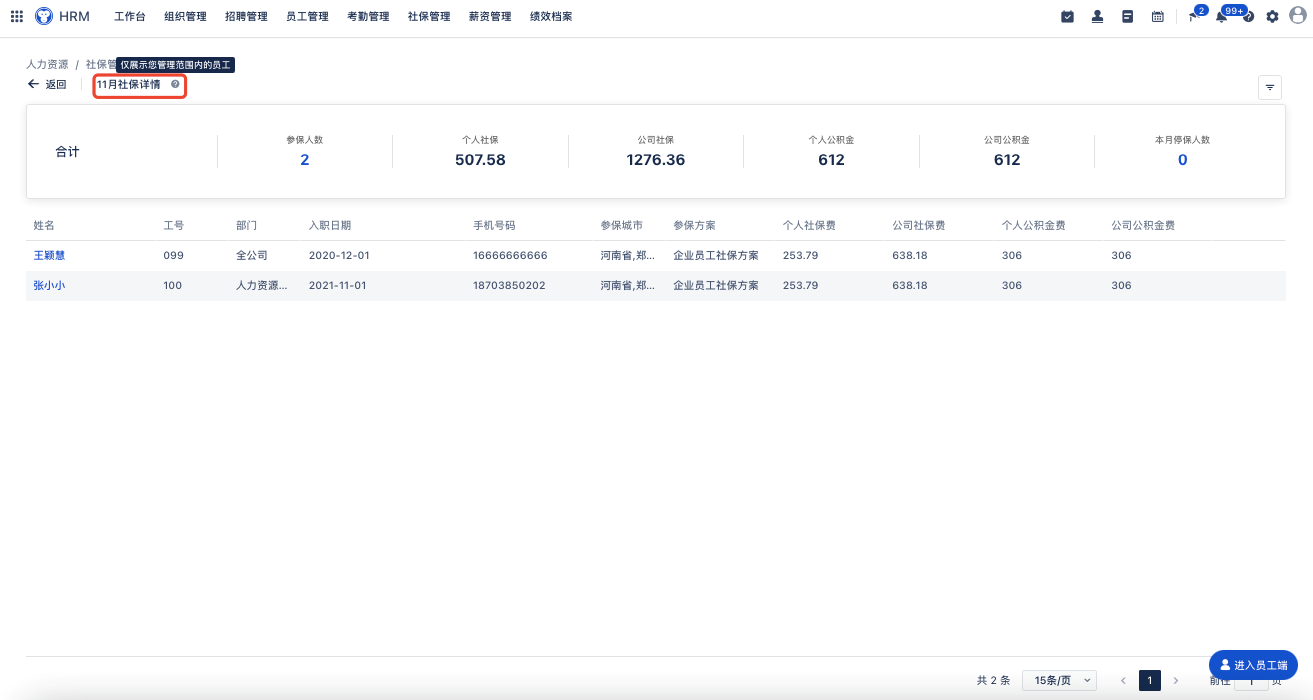This screenshot has width=1313, height=700.
Task: Click the 参保人数 value 2
Action: (x=304, y=160)
